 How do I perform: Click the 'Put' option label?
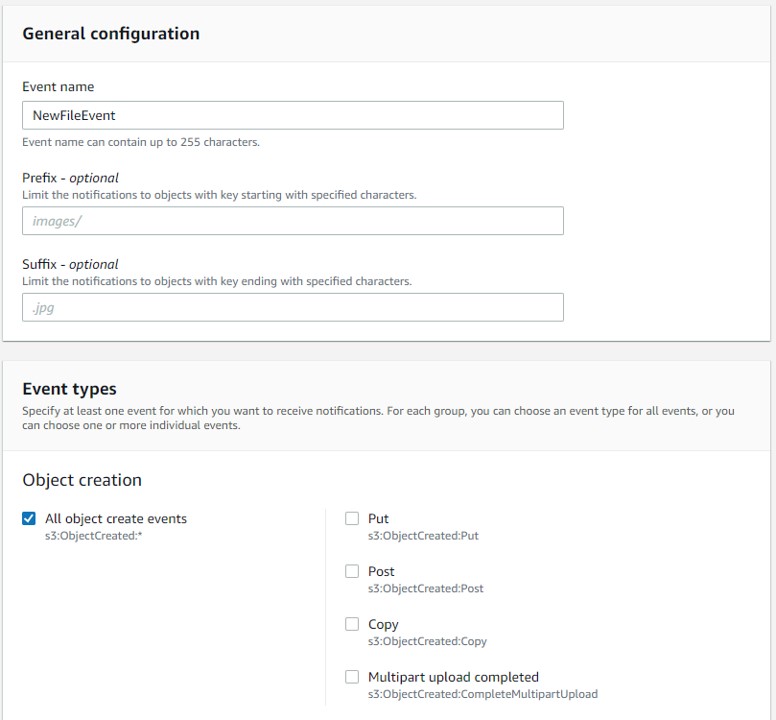[378, 519]
